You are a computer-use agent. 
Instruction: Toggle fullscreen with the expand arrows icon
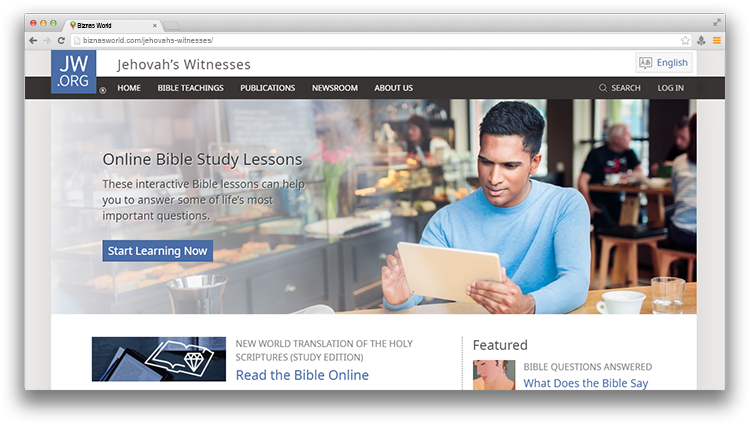pyautogui.click(x=717, y=22)
